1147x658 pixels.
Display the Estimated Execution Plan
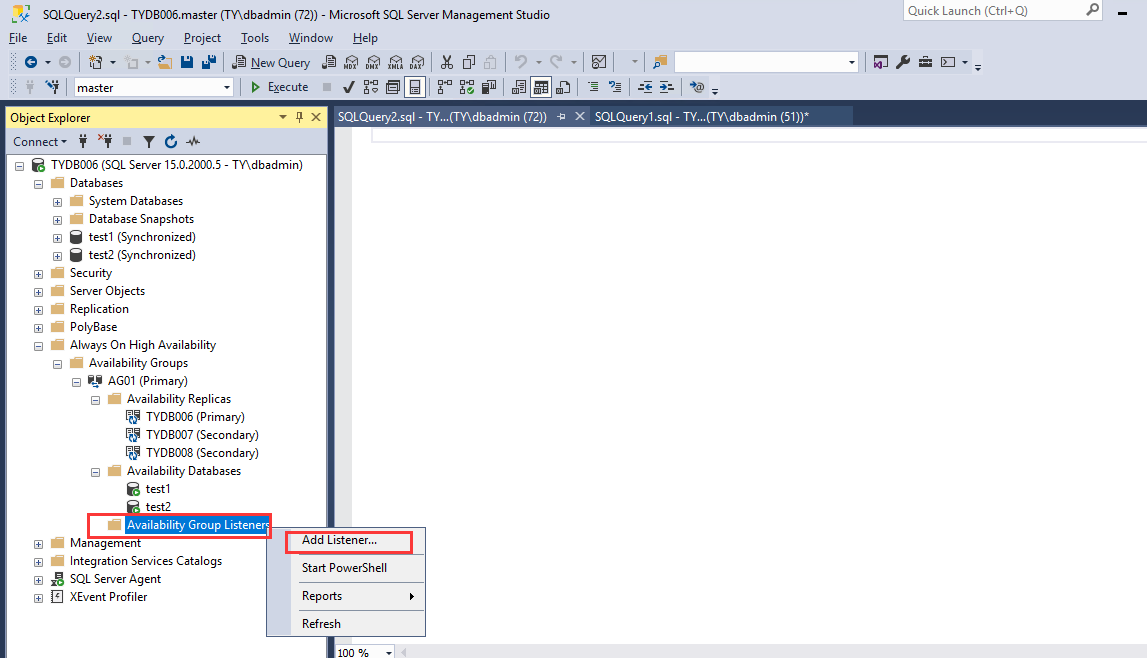[x=371, y=88]
